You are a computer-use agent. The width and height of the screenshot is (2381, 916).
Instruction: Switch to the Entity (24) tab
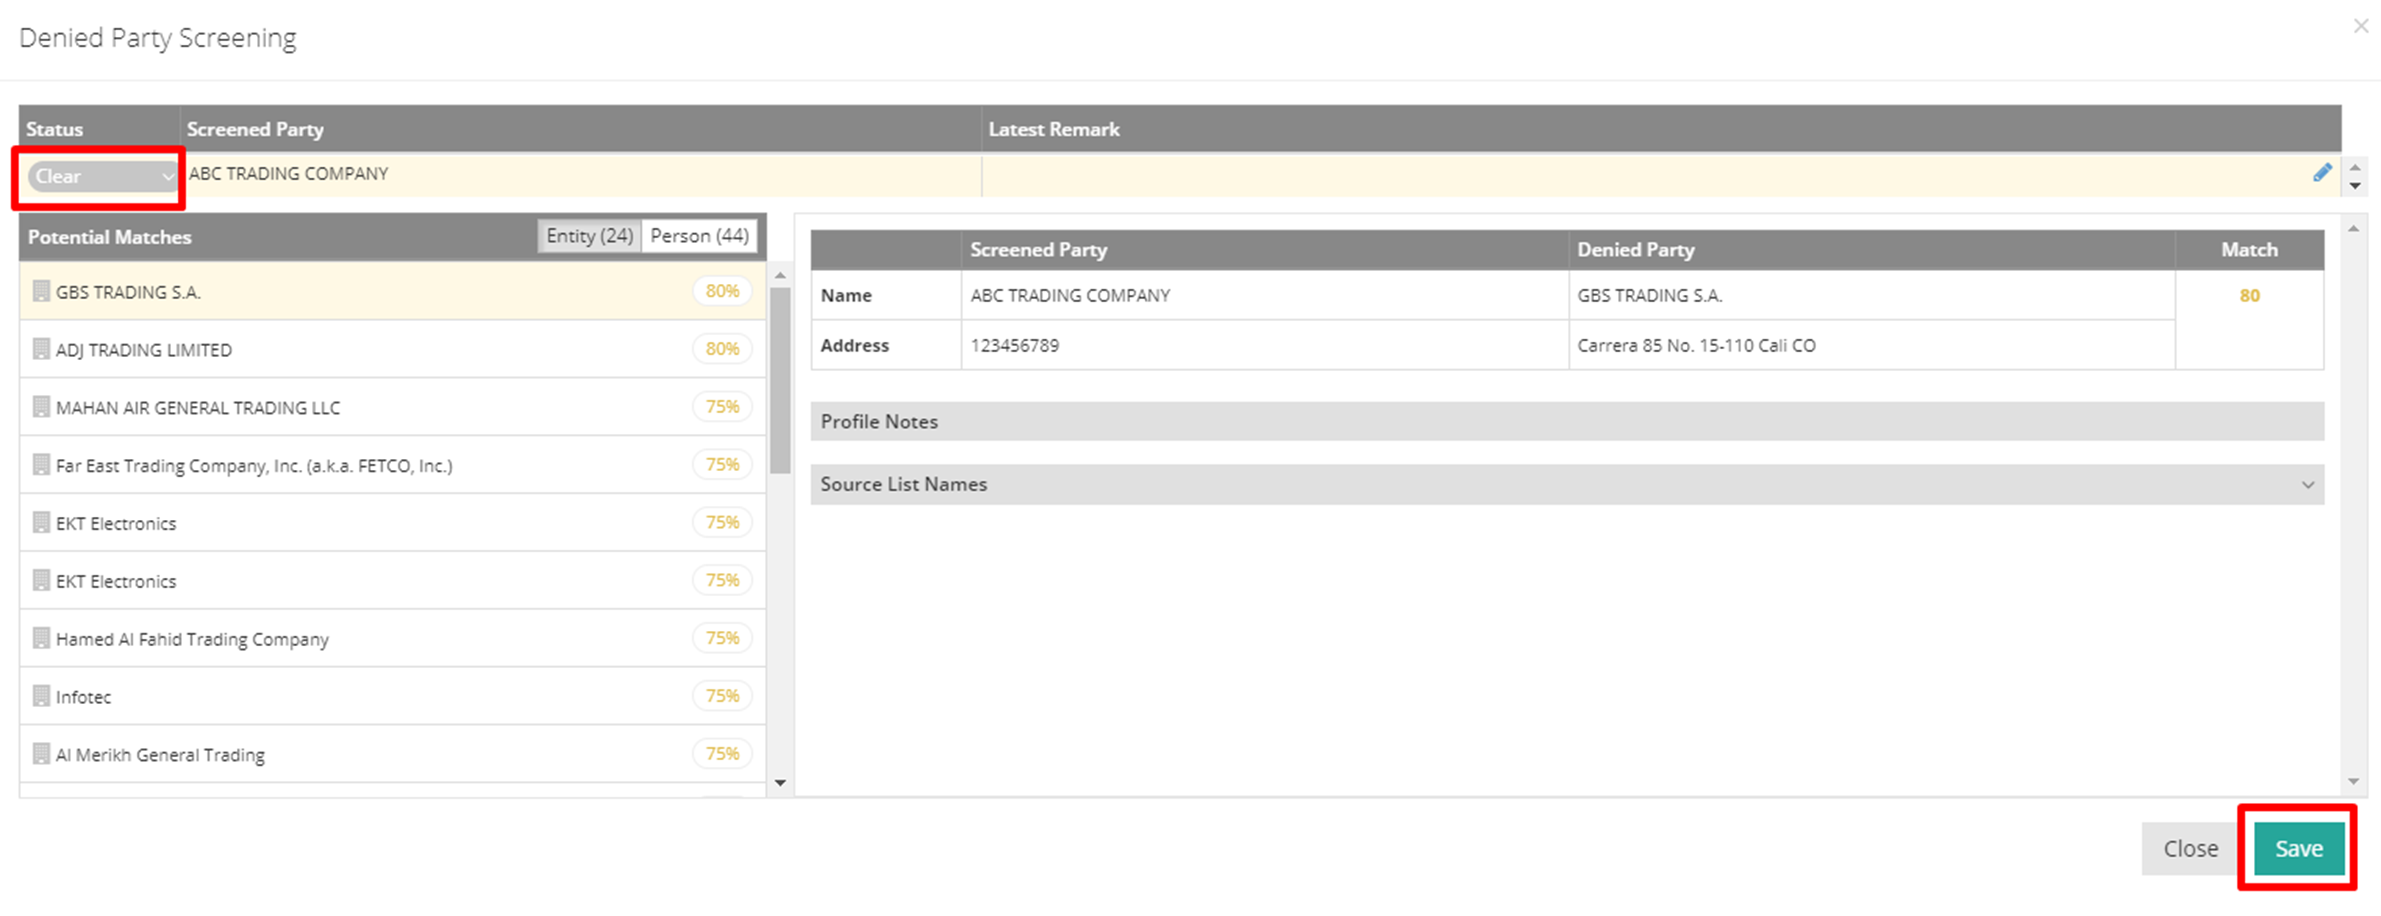pos(589,236)
